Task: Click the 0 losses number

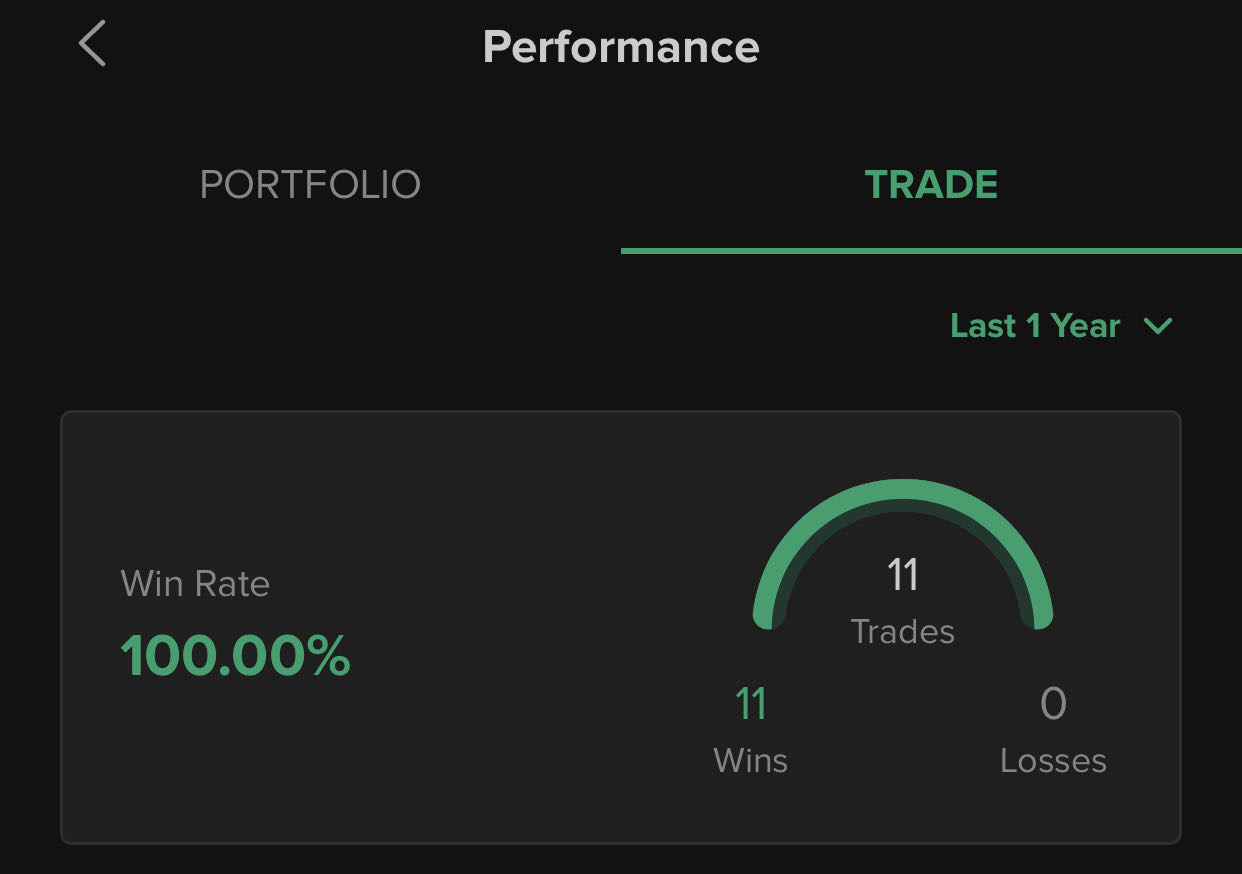Action: coord(1053,704)
